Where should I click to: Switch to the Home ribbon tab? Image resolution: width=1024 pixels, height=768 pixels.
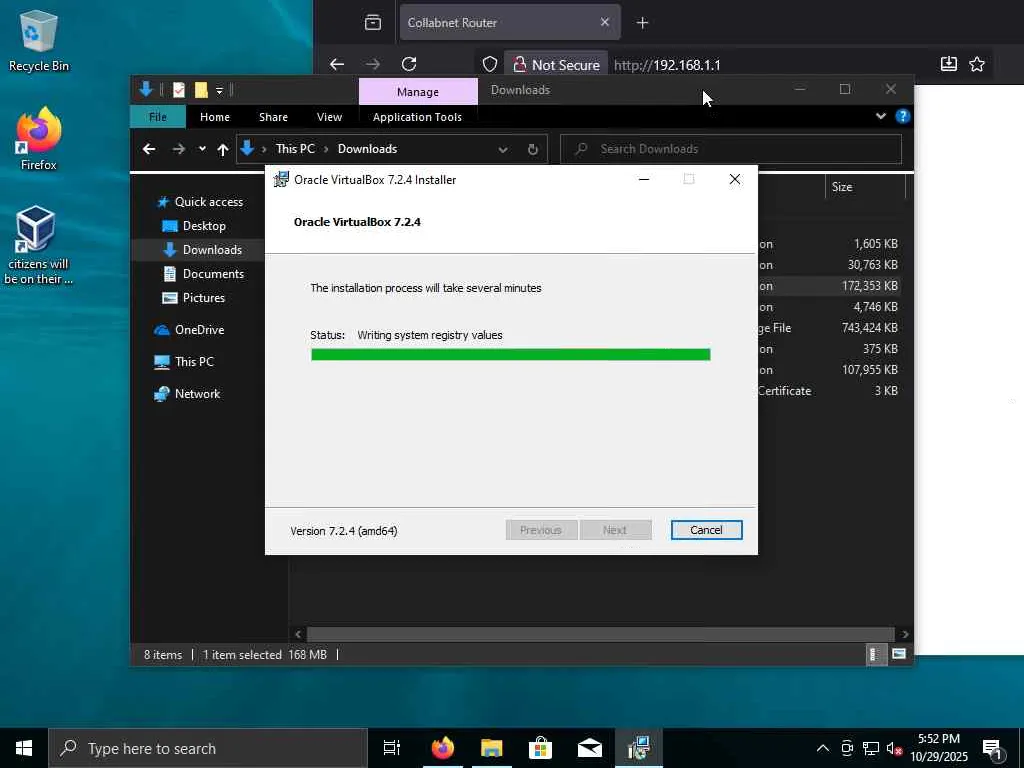215,117
